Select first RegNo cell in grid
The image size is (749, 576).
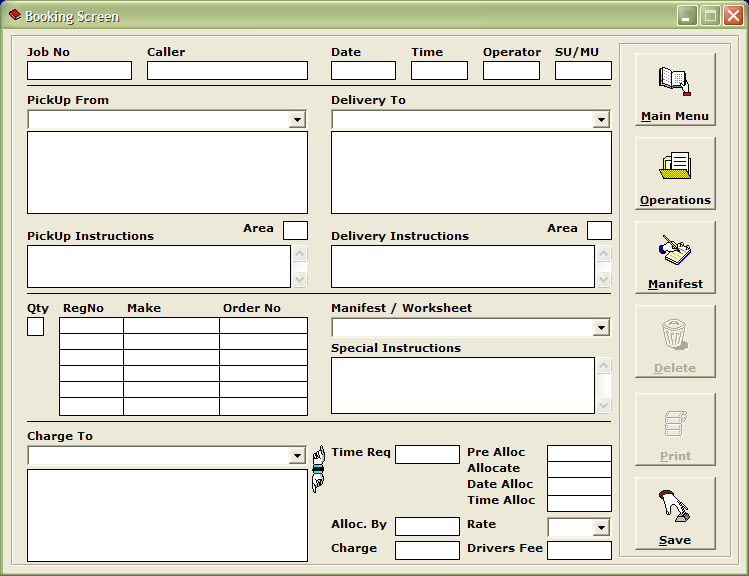point(91,326)
